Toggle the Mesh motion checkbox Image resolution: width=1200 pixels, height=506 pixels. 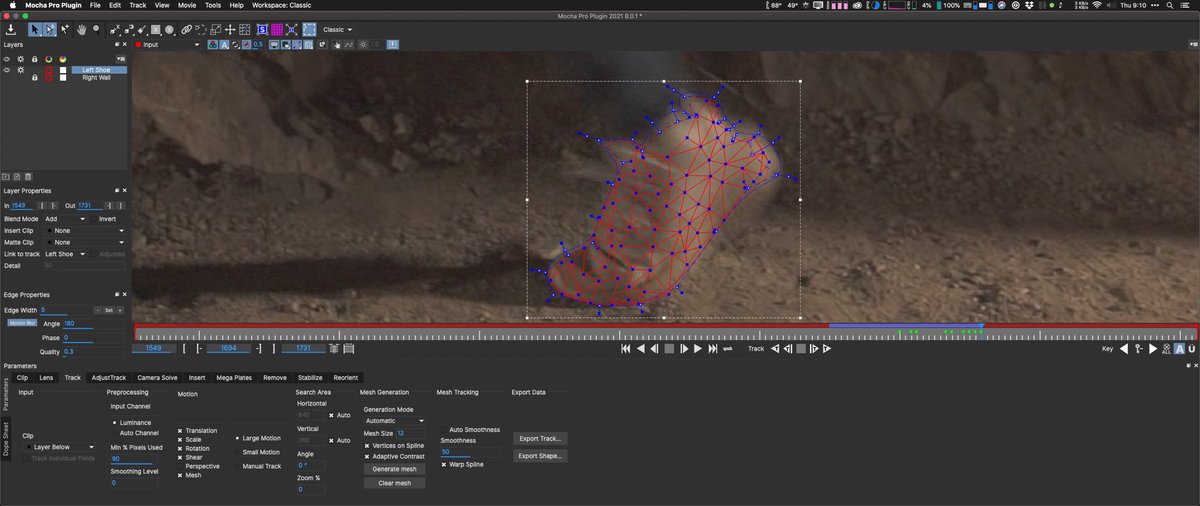coord(180,475)
